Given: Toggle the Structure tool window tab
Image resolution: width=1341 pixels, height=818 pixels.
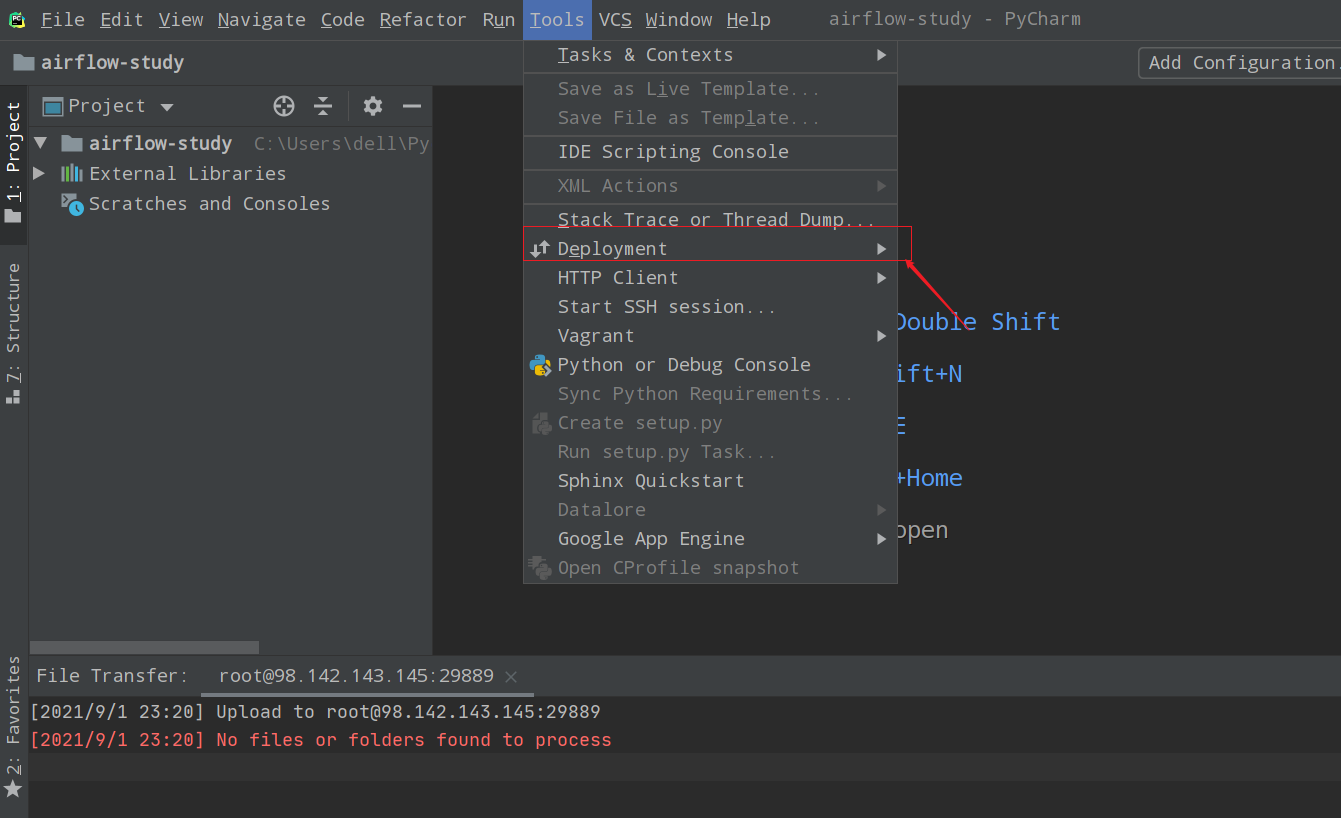Looking at the screenshot, I should [14, 330].
